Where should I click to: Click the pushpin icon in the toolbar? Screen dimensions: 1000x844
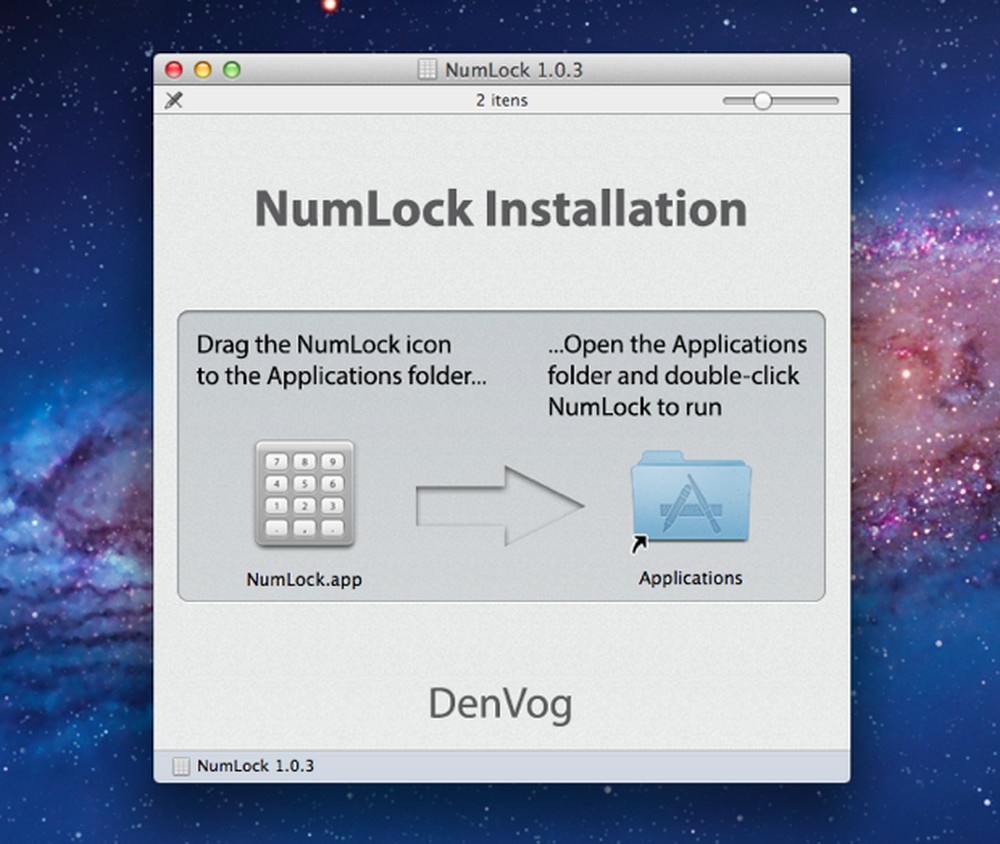tap(174, 100)
